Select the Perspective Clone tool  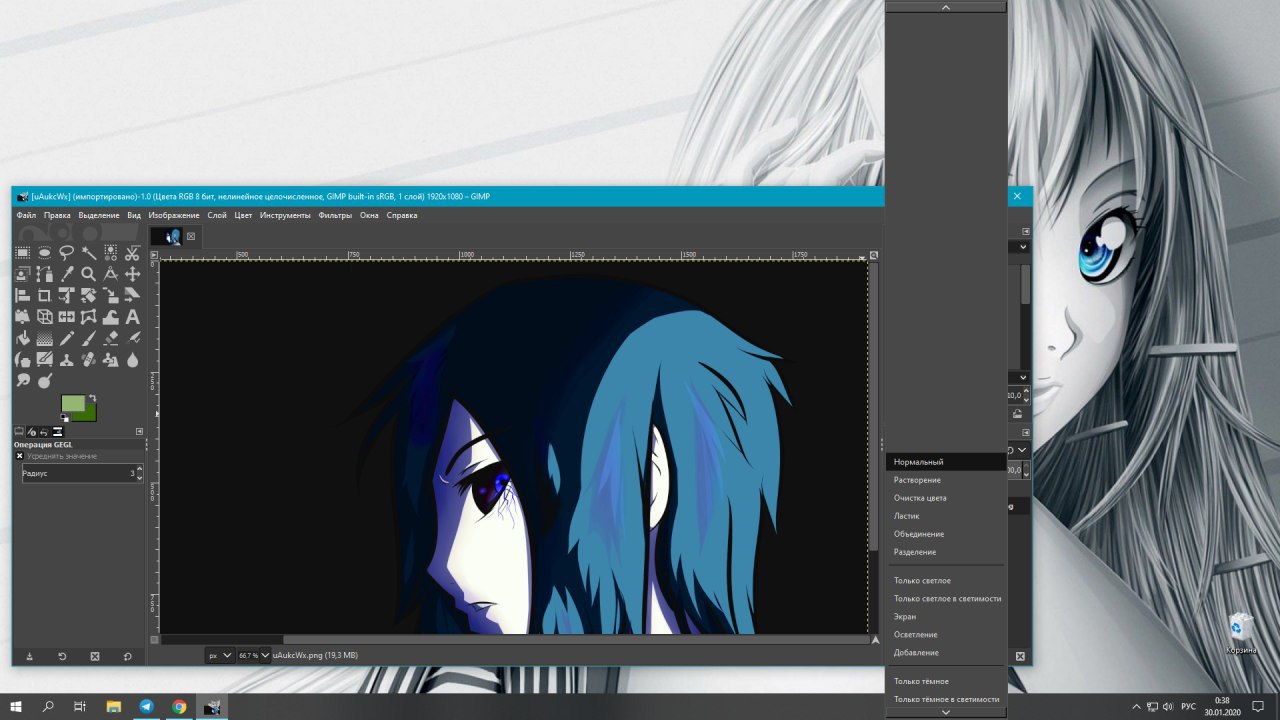tap(111, 359)
